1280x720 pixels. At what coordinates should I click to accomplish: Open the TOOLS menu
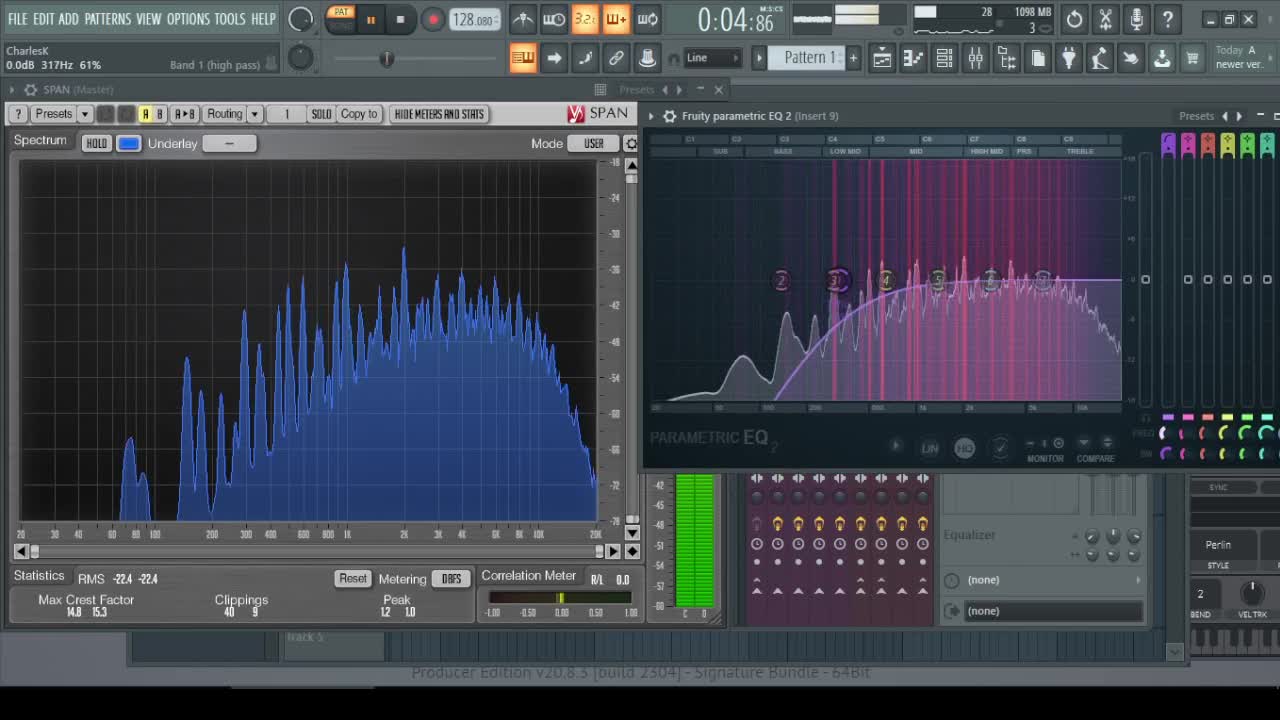point(229,19)
